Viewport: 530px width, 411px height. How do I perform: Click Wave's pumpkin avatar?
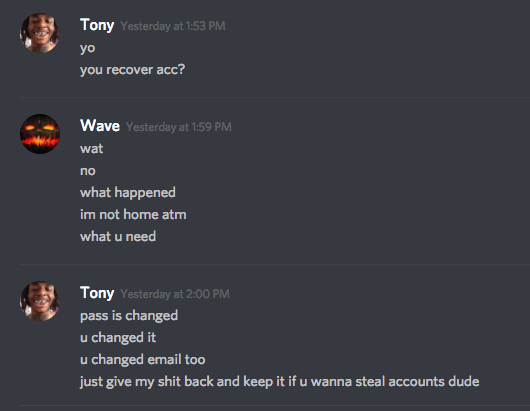[40, 134]
